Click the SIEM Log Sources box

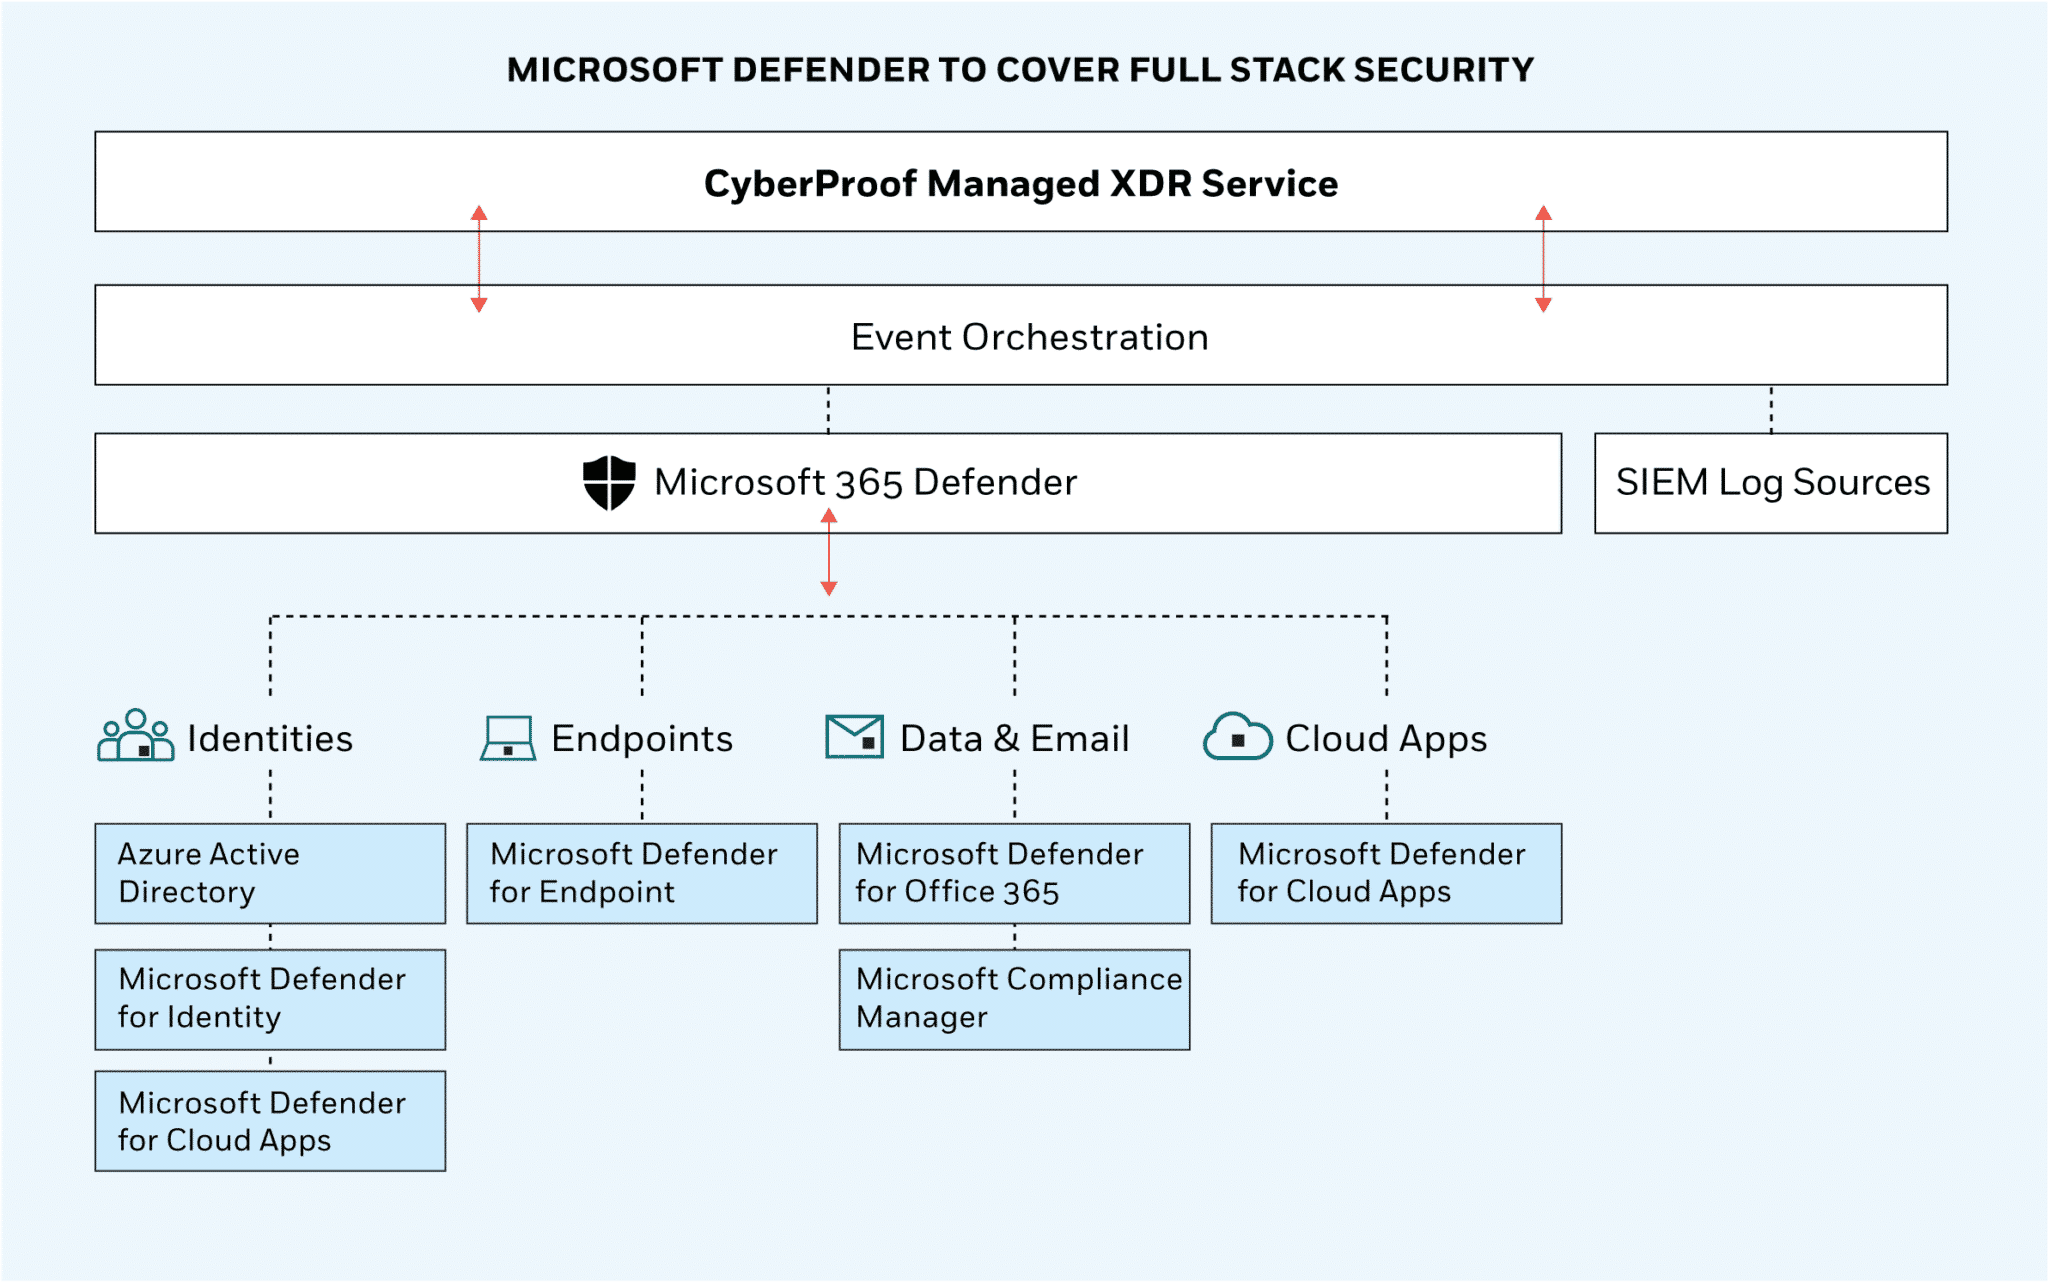click(x=1770, y=483)
